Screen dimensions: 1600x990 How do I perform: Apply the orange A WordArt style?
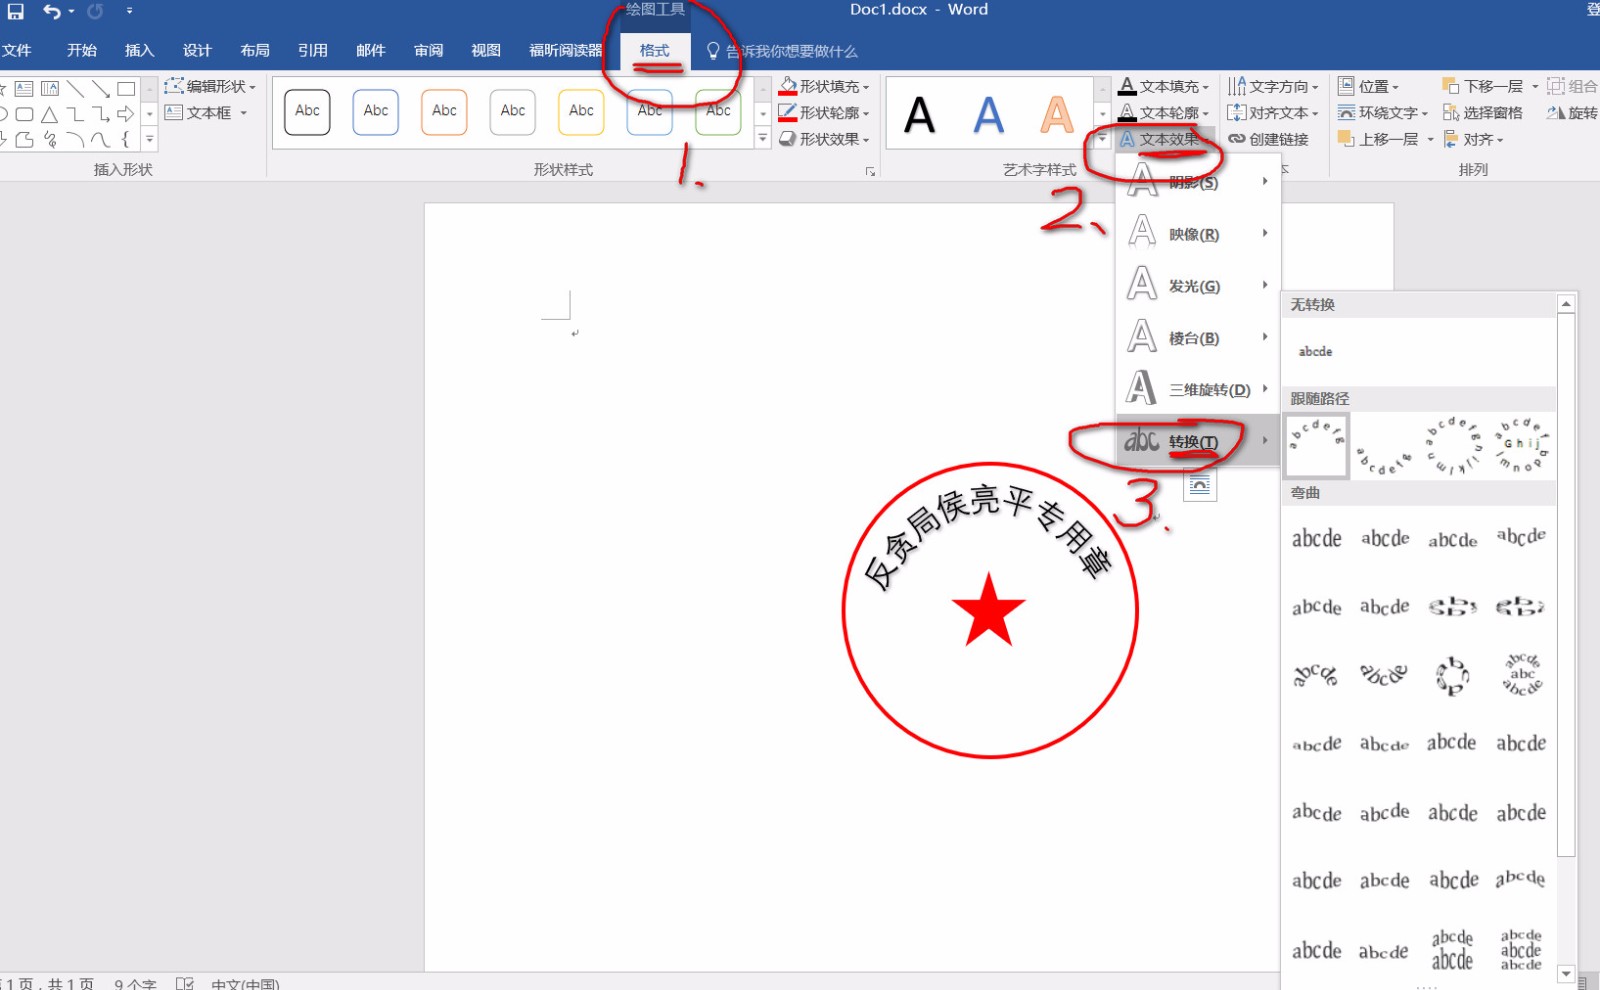click(x=1057, y=115)
